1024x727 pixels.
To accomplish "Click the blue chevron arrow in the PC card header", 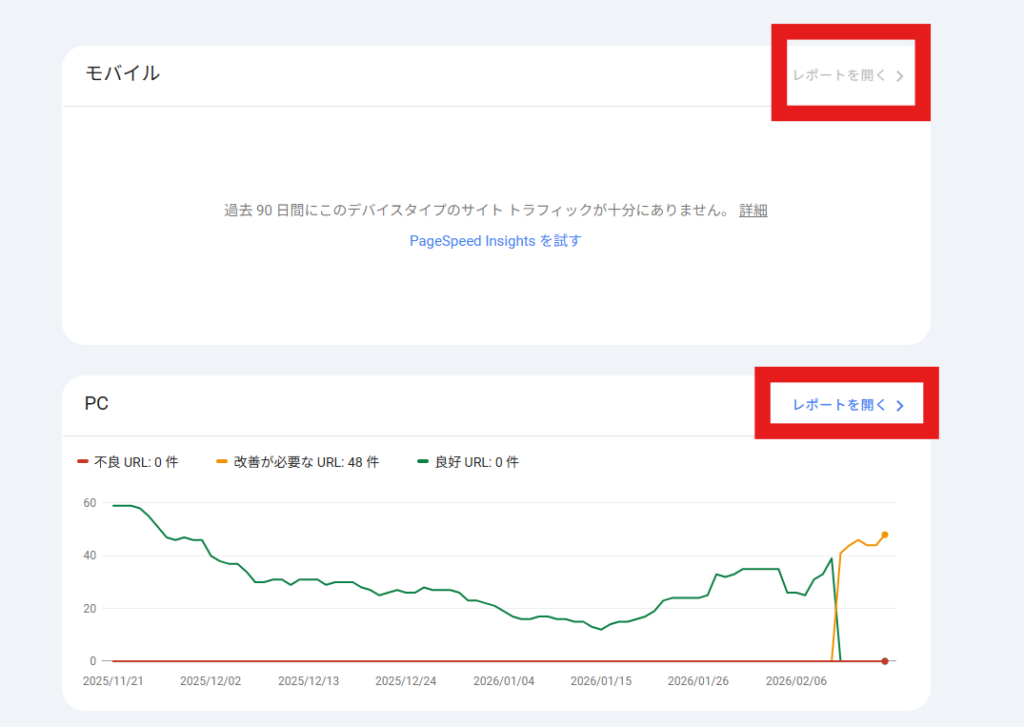I will 900,406.
